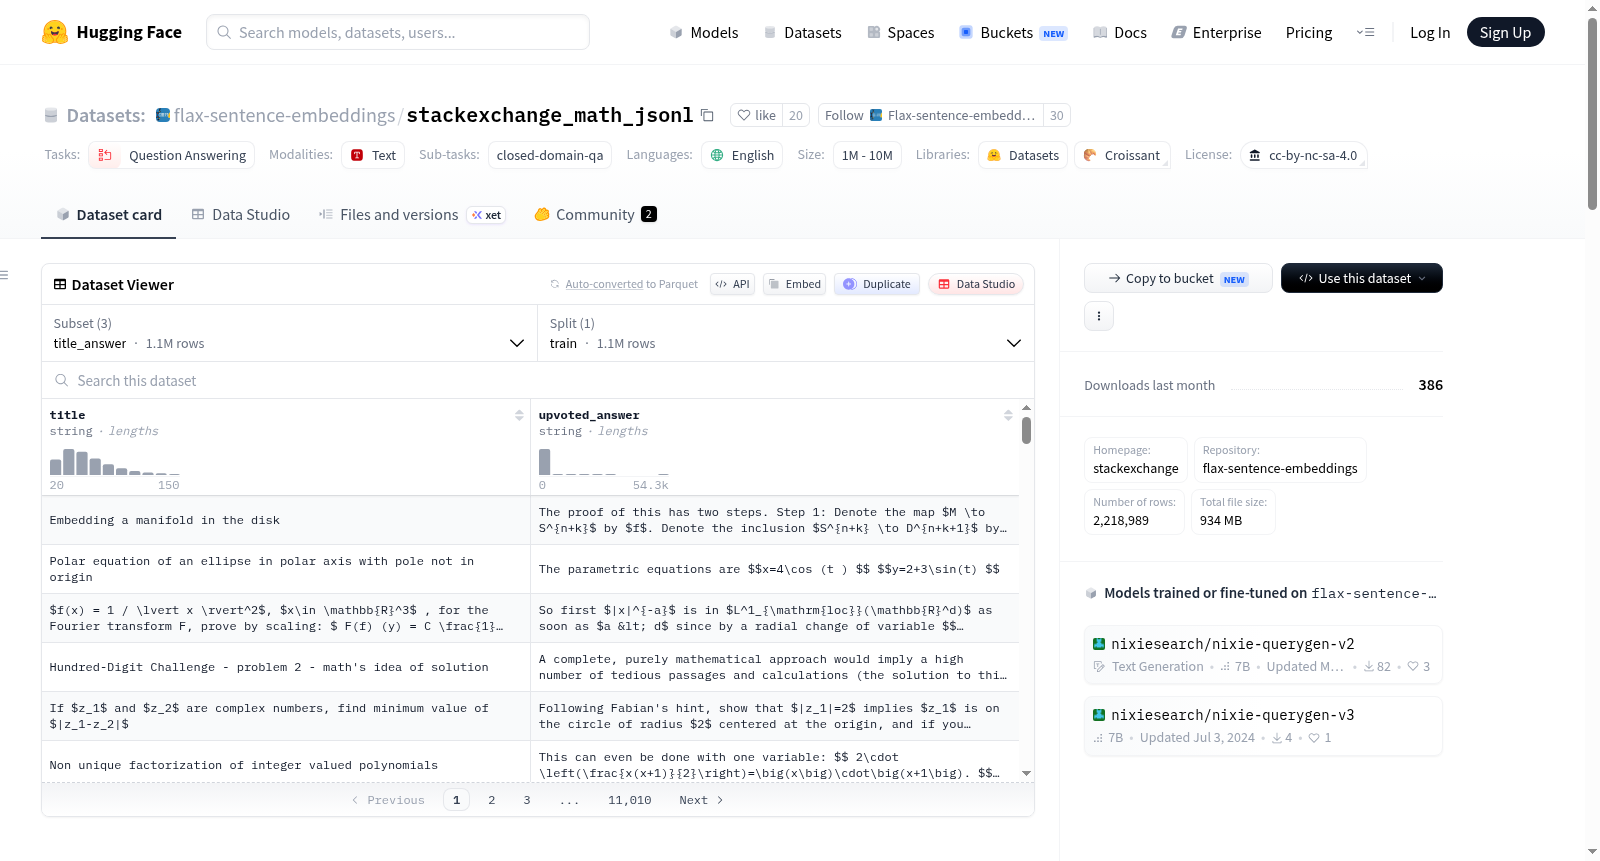1600x861 pixels.
Task: Expand the Subset title_answer dropdown
Action: [x=288, y=333]
